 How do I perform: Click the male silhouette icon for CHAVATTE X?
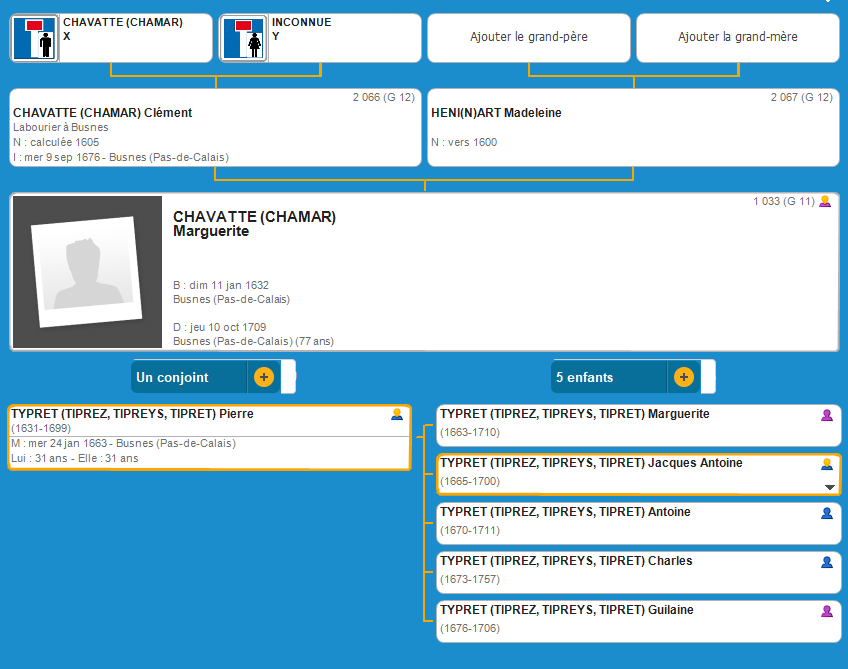pyautogui.click(x=35, y=38)
